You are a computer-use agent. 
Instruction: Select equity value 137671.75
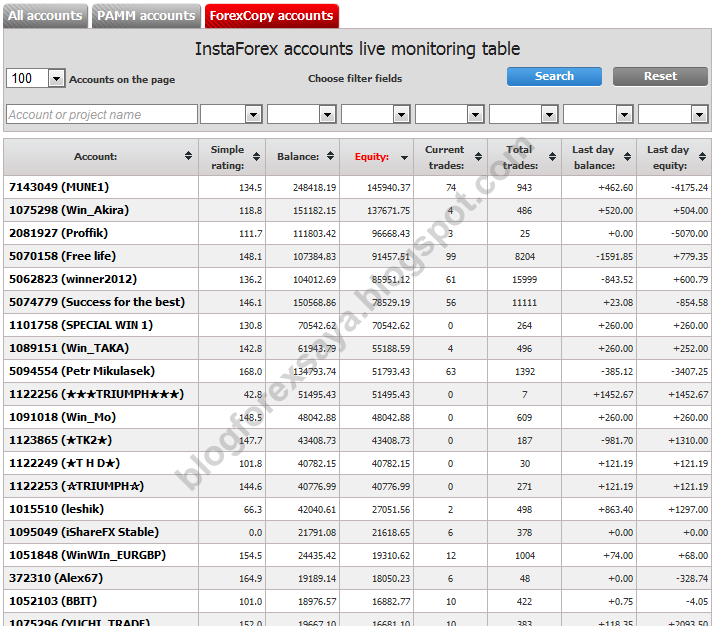point(389,211)
